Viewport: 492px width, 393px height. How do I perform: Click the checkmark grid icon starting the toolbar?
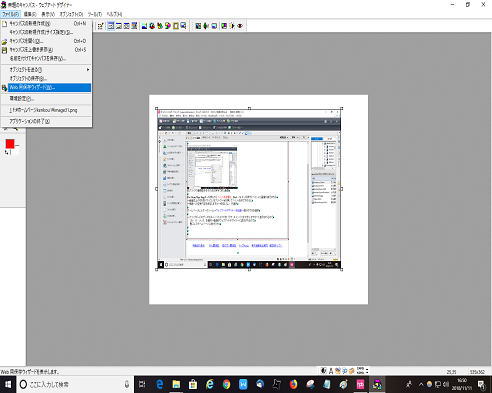pyautogui.click(x=100, y=26)
